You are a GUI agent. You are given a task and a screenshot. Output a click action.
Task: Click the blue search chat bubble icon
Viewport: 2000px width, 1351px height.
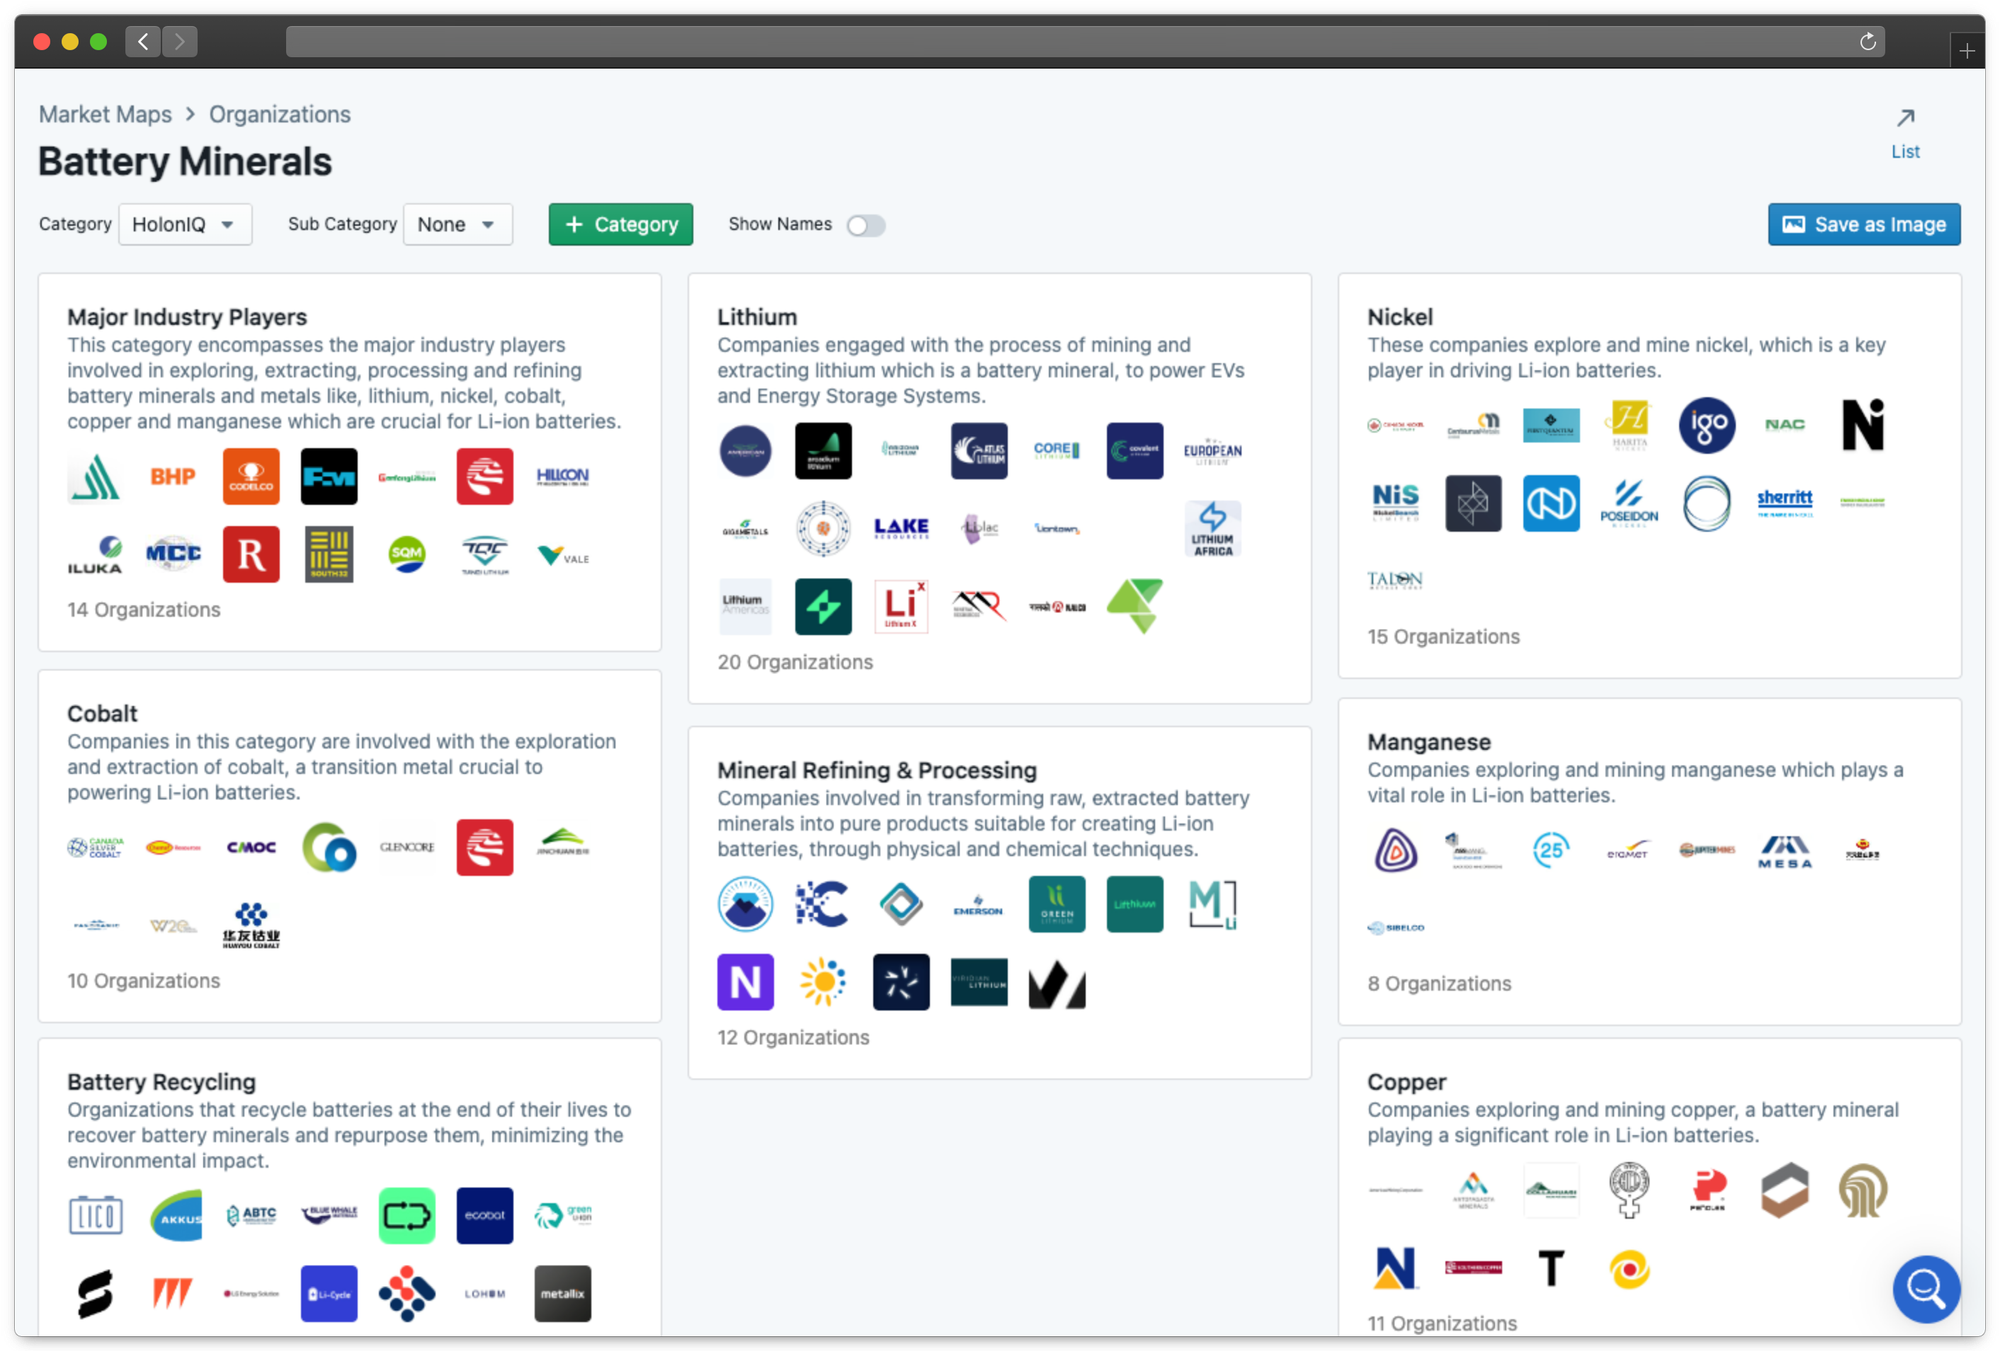click(x=1926, y=1288)
